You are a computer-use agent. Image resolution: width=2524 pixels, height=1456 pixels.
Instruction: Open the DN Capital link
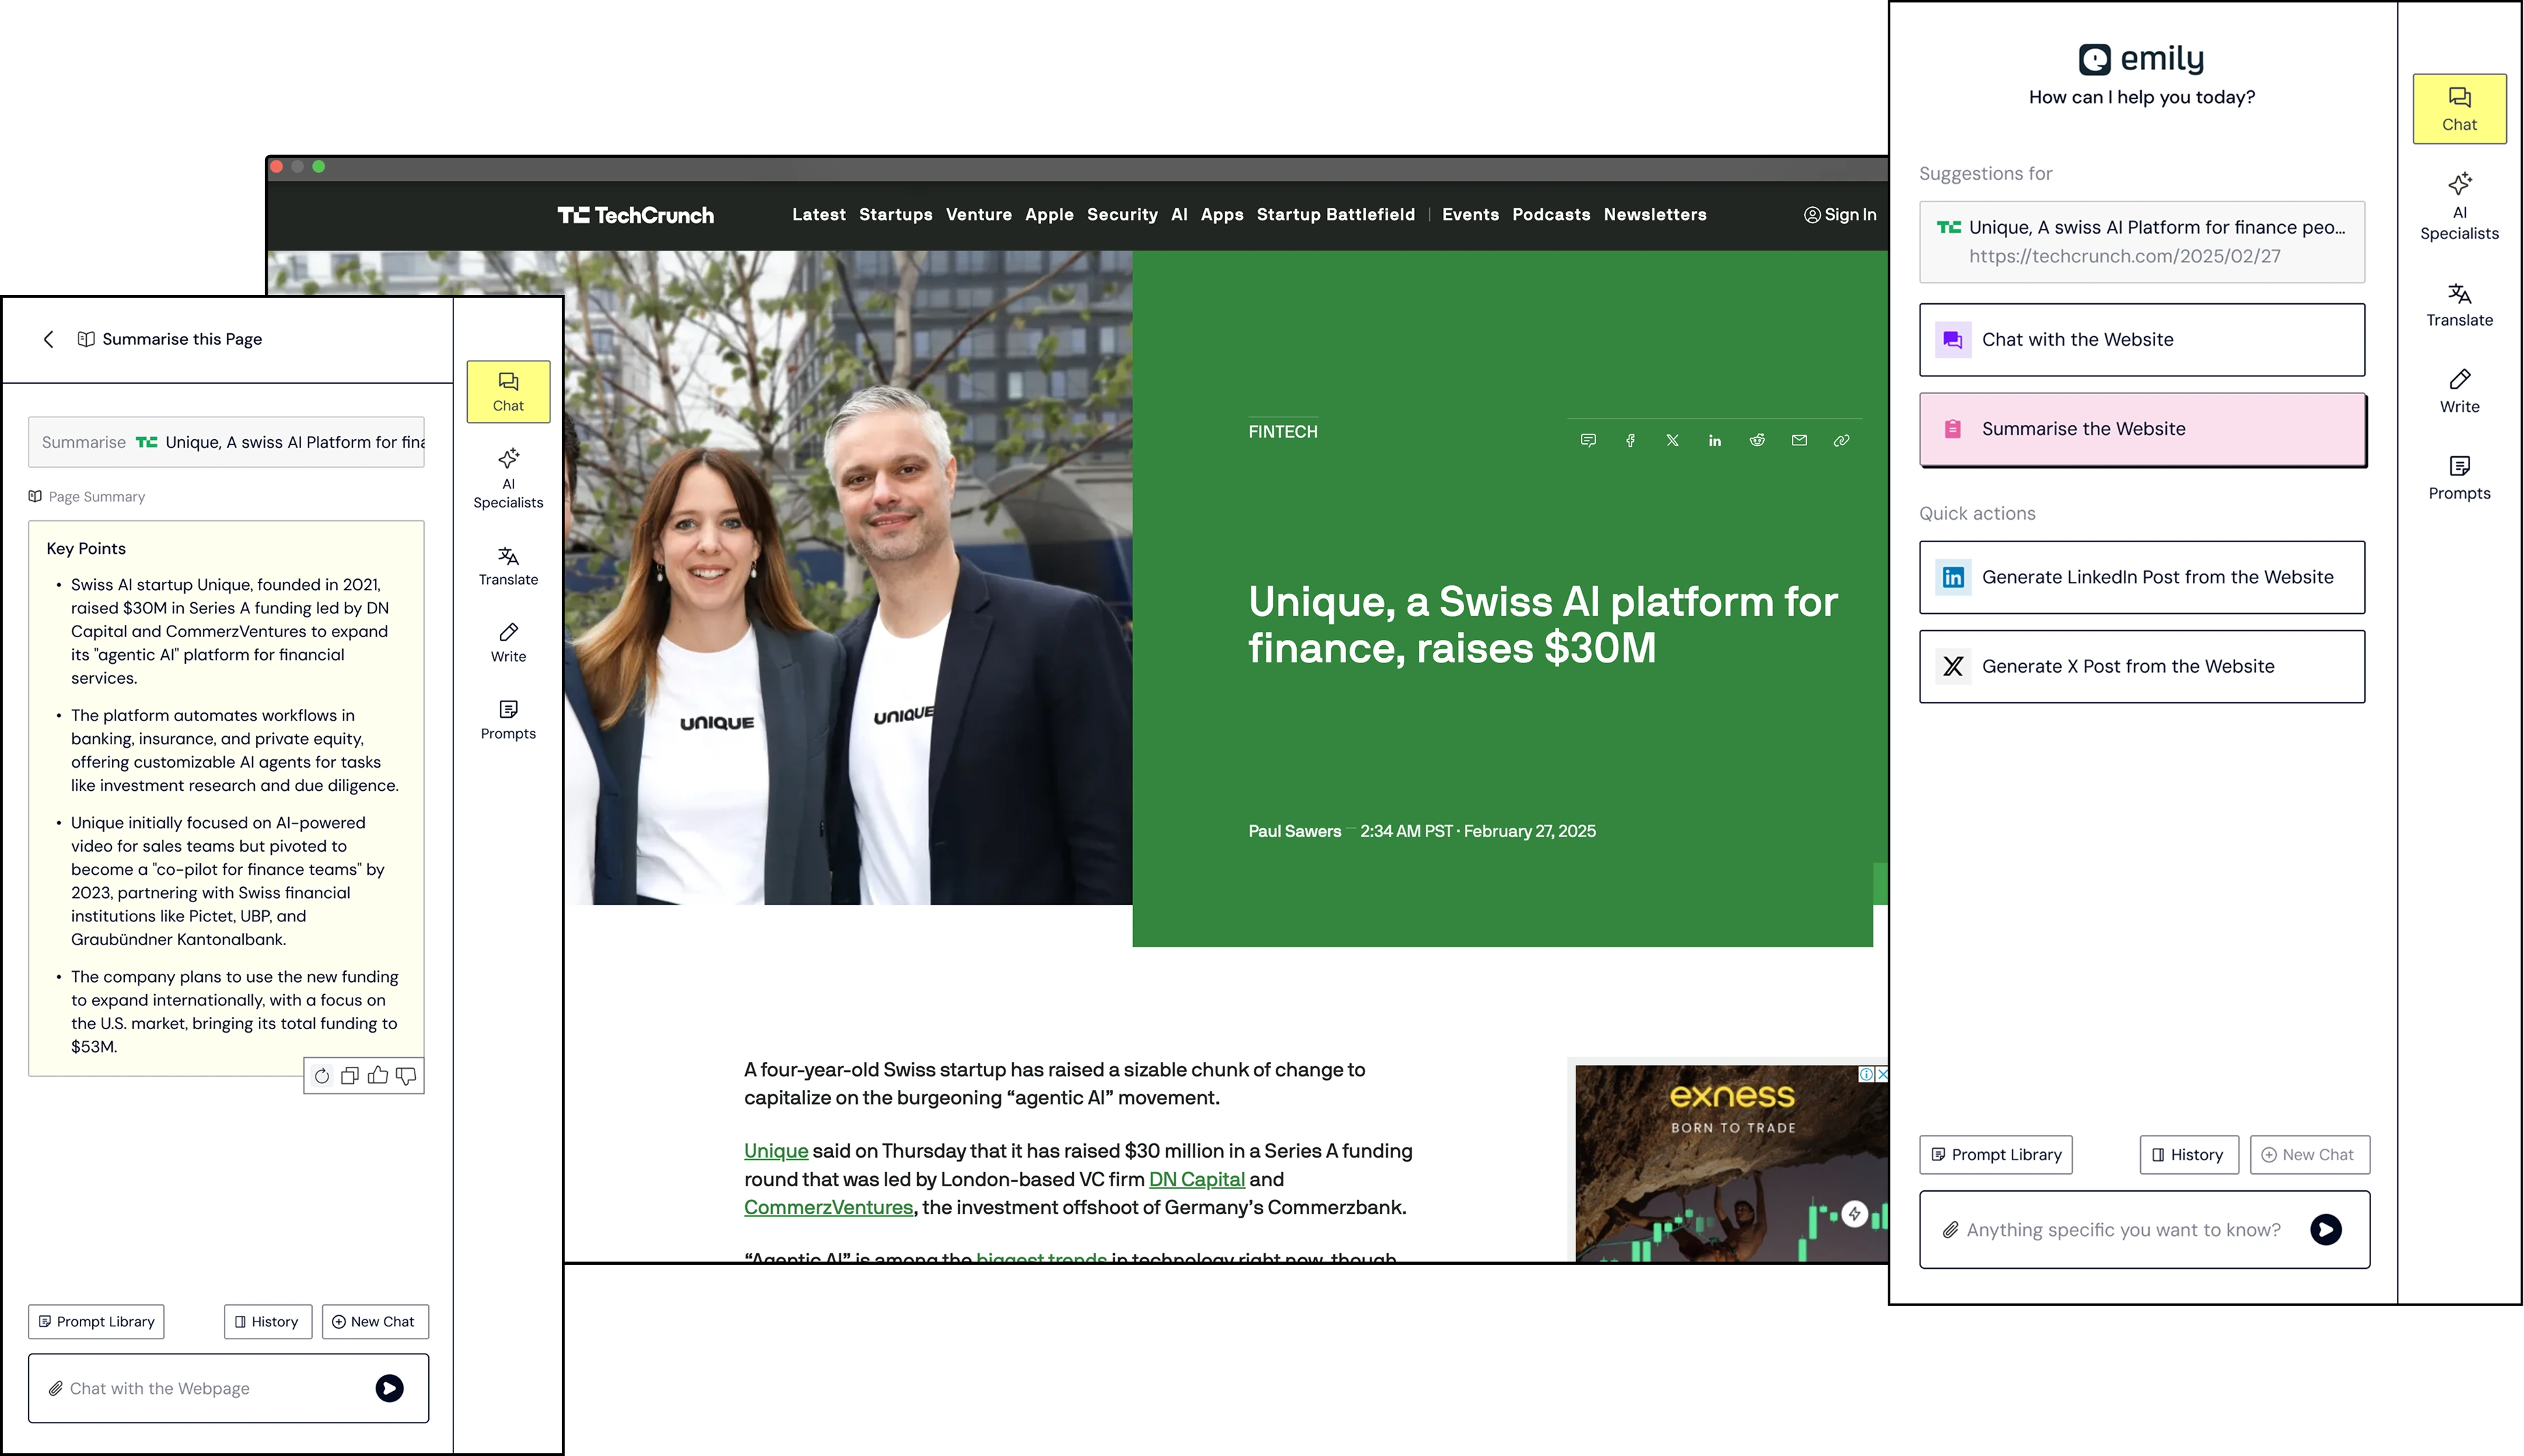click(x=1196, y=1179)
